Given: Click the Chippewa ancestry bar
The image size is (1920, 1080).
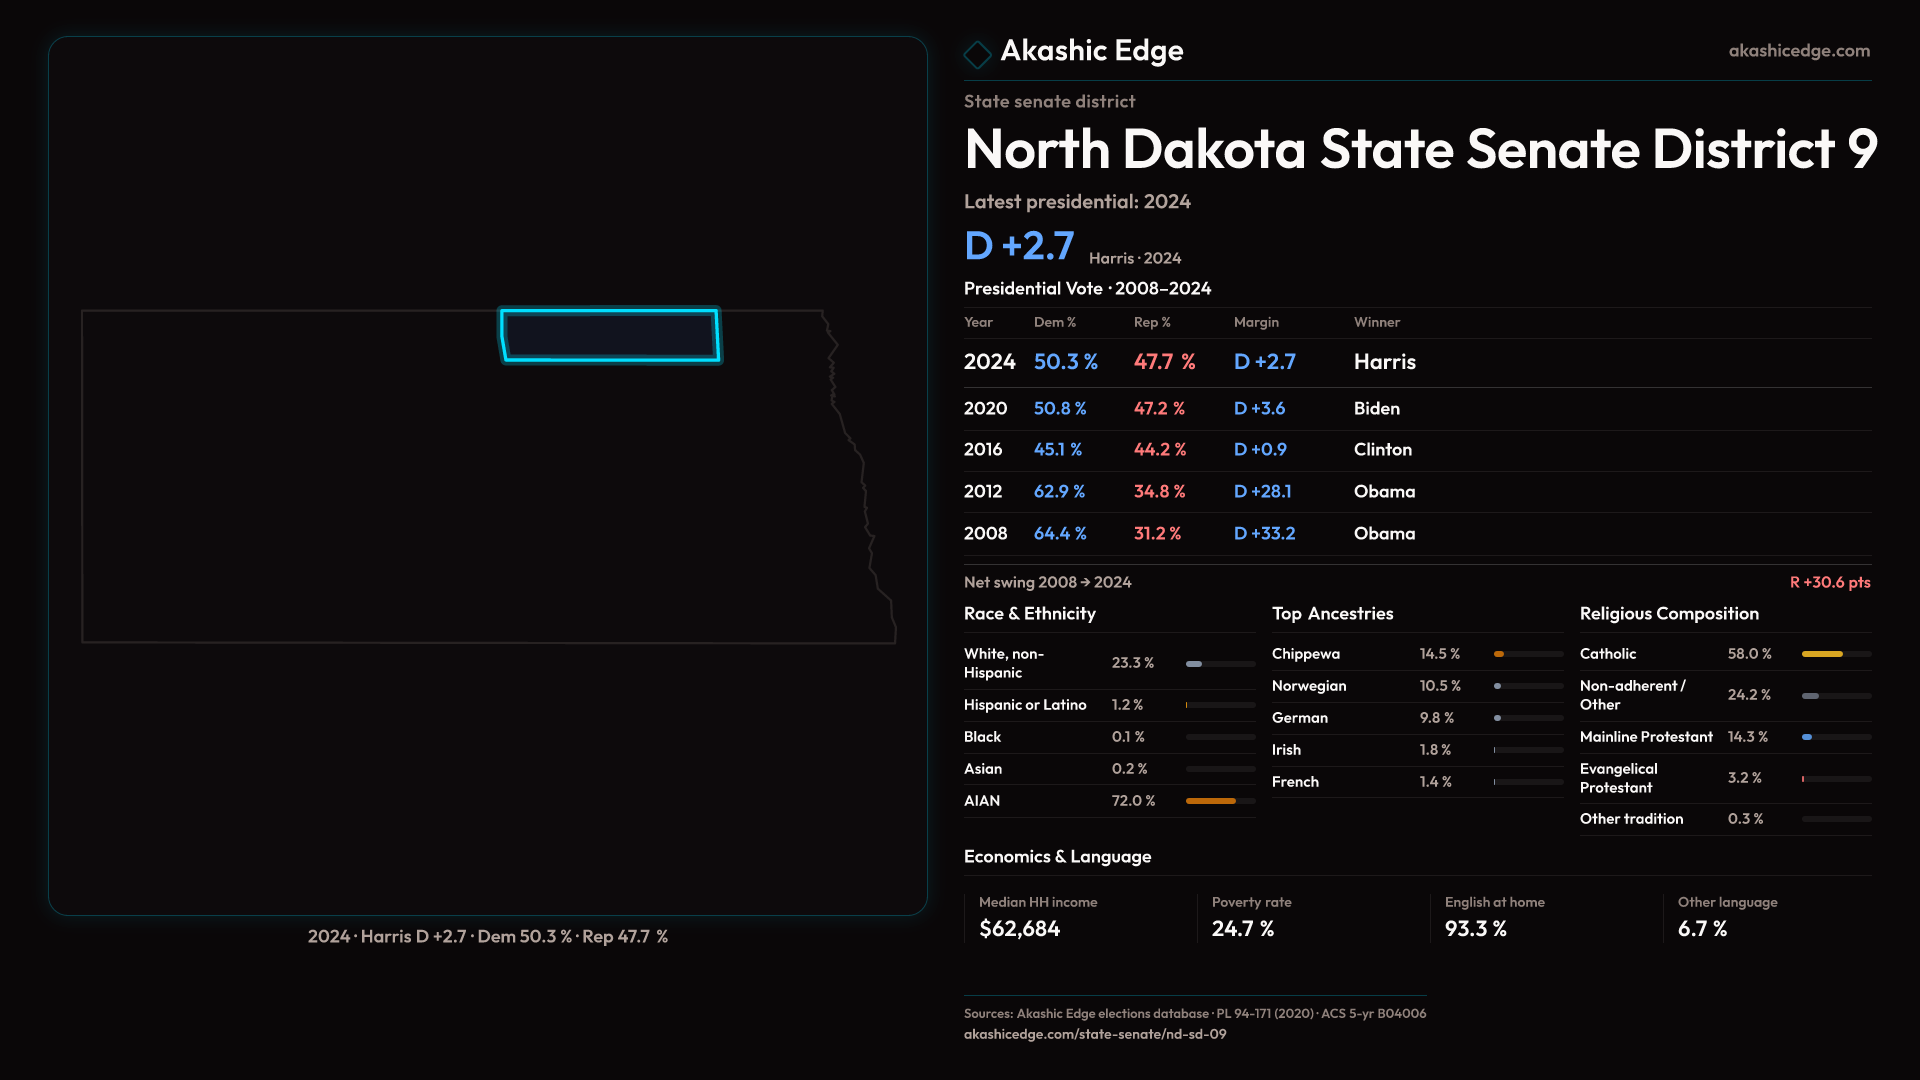Looking at the screenshot, I should (x=1499, y=654).
